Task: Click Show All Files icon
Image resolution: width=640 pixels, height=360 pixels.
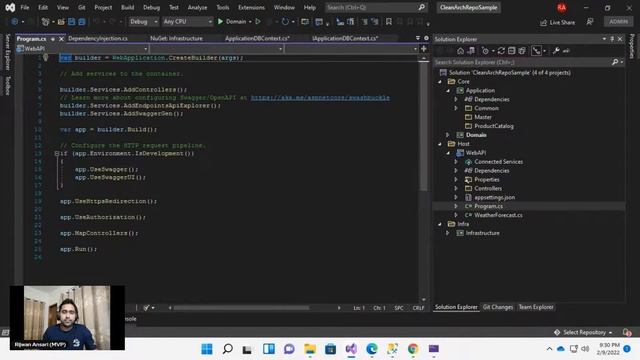Action: [x=522, y=51]
